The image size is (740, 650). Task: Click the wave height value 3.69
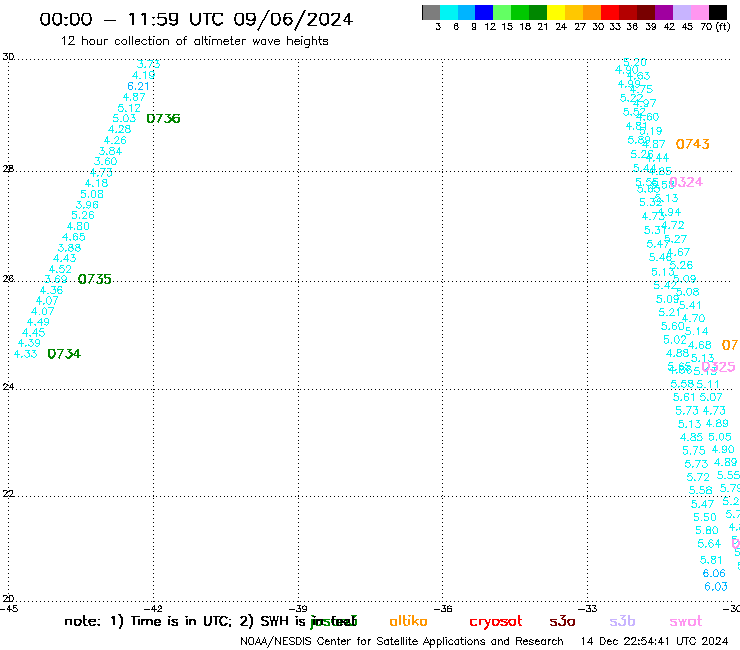(x=56, y=279)
